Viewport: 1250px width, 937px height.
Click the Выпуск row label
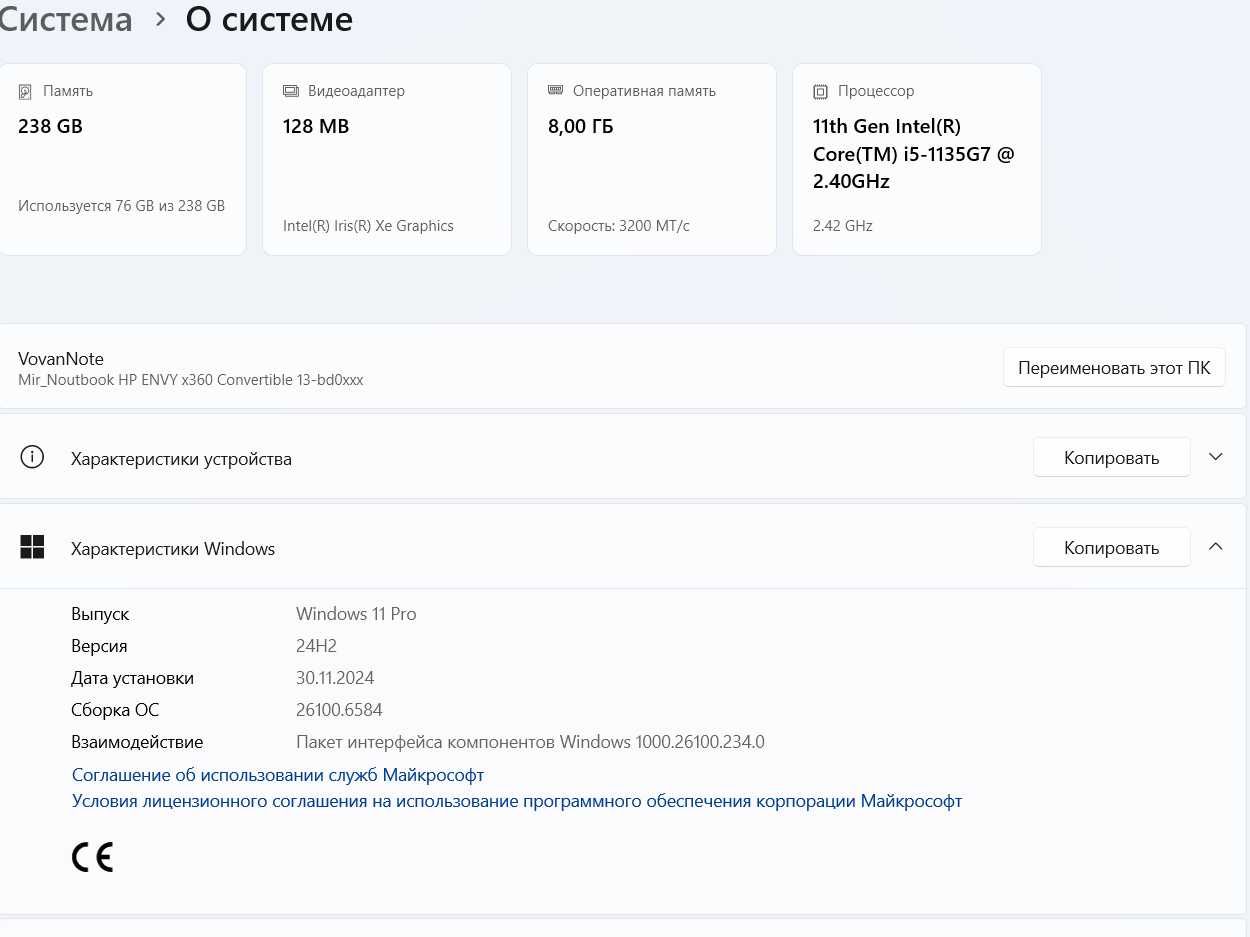100,614
